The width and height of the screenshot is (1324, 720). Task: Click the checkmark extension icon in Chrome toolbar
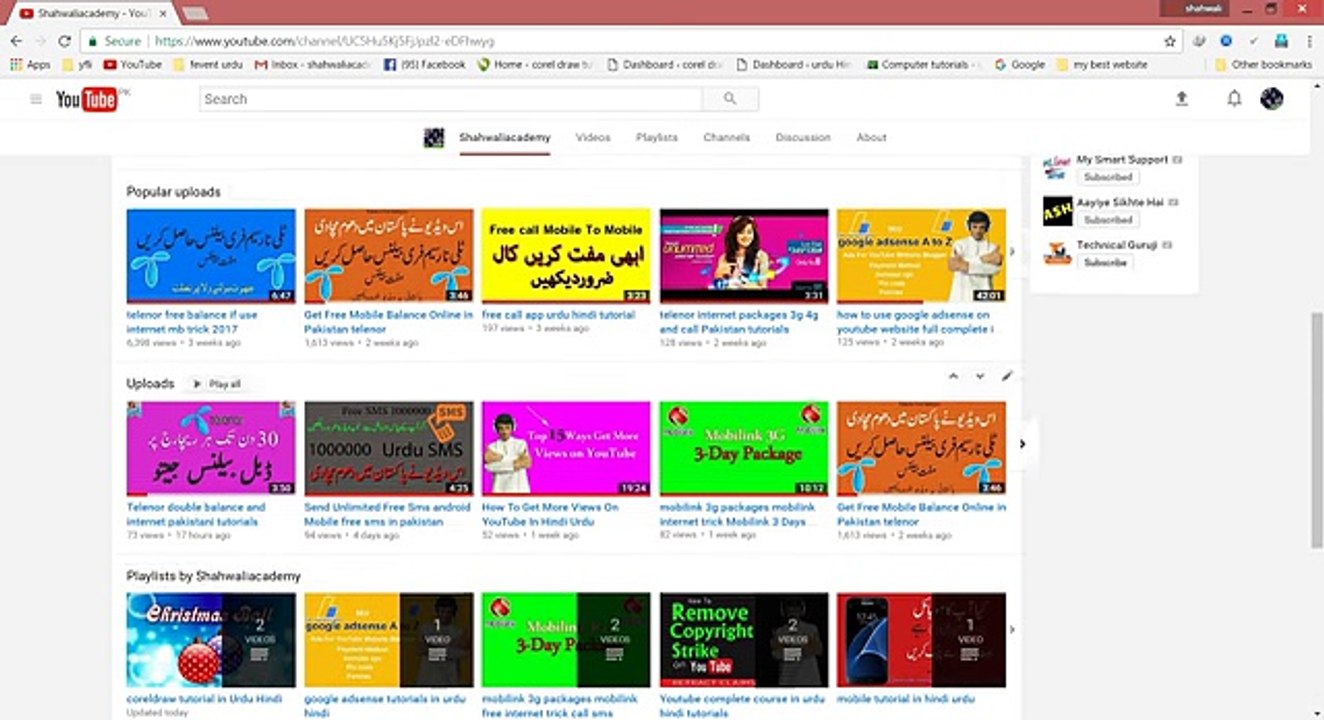[x=1253, y=41]
